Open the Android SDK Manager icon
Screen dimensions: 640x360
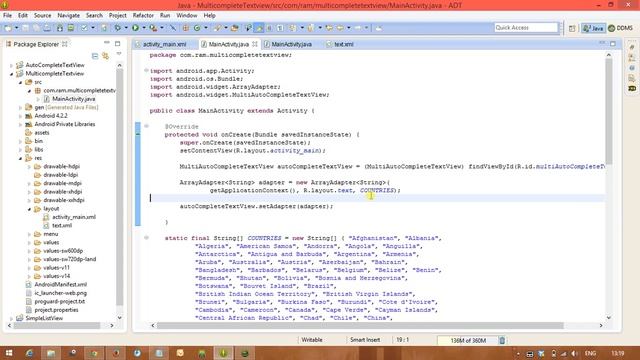[60, 28]
